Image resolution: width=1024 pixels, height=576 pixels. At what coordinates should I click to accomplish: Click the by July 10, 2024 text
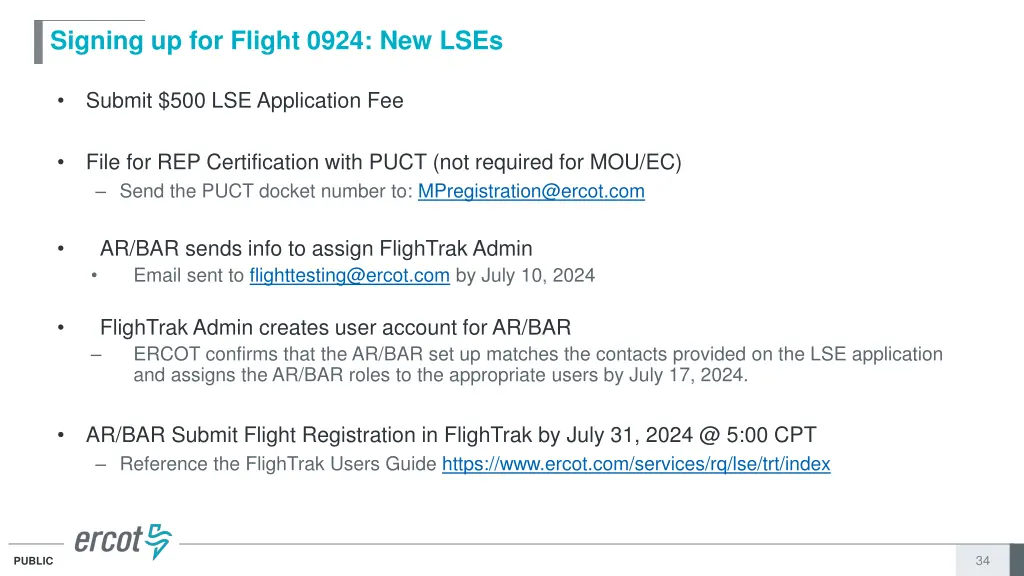525,276
